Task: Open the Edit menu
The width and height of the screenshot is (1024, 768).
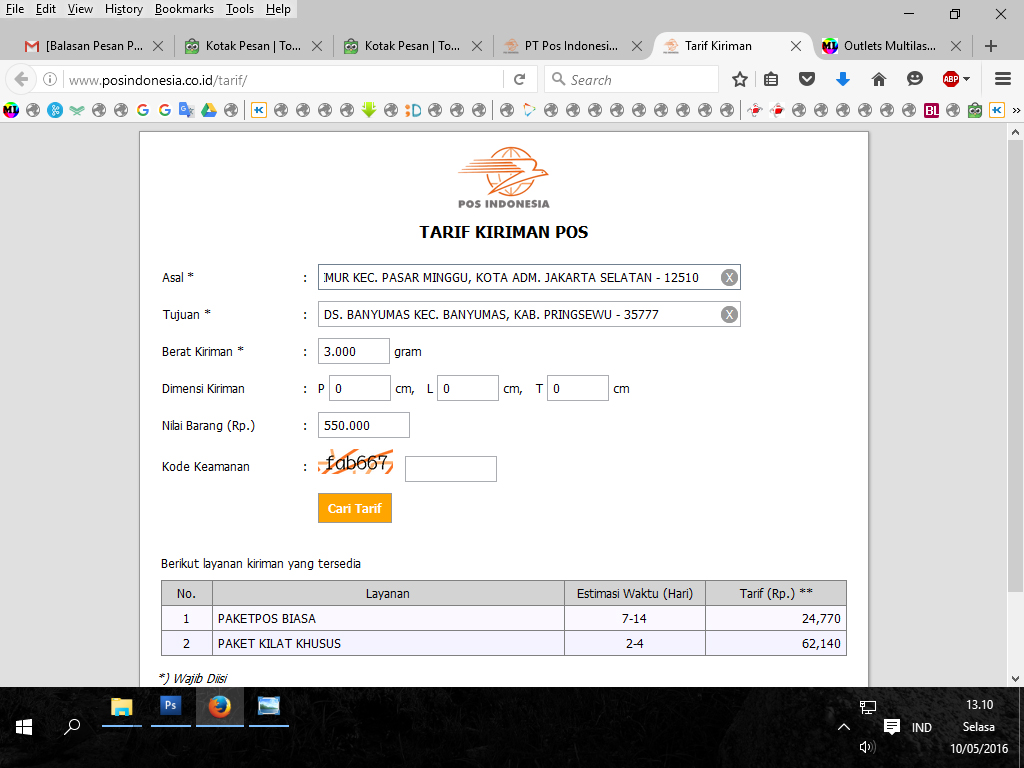Action: tap(46, 8)
